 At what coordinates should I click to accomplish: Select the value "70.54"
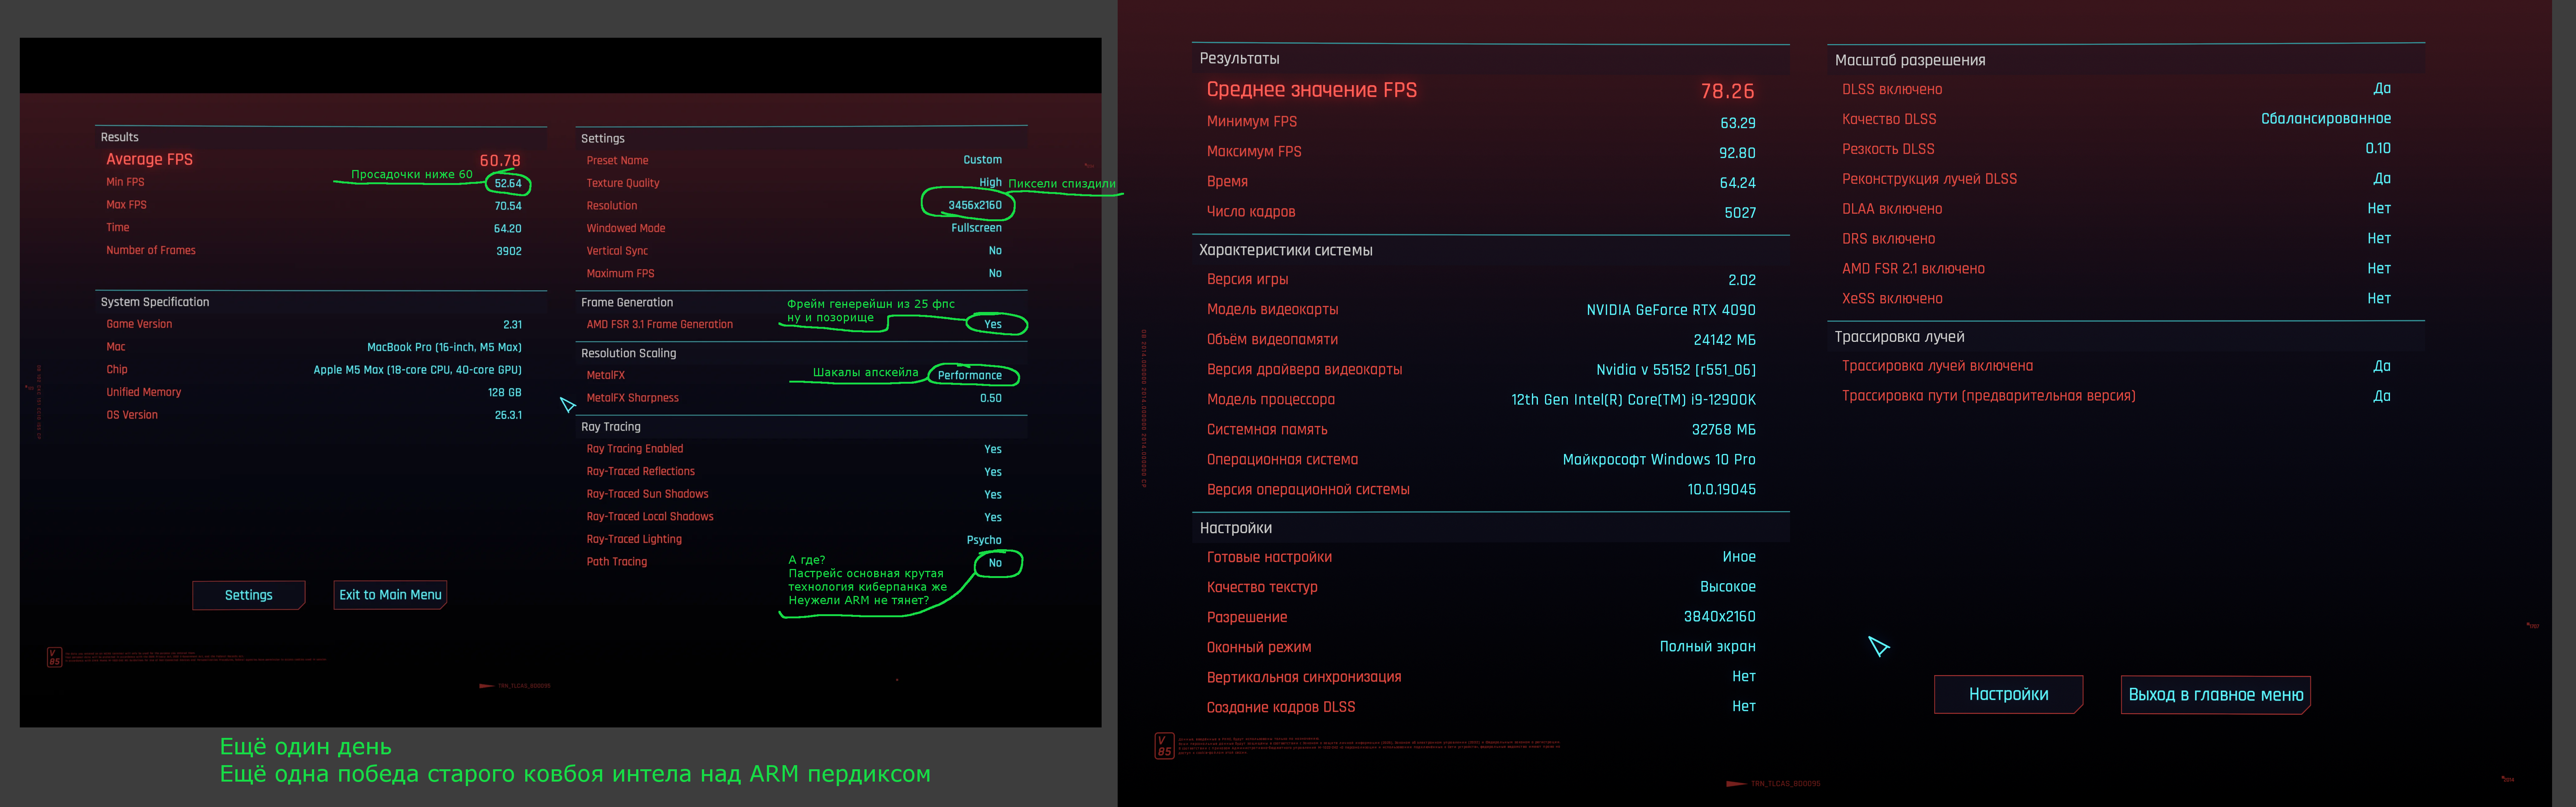(x=508, y=206)
